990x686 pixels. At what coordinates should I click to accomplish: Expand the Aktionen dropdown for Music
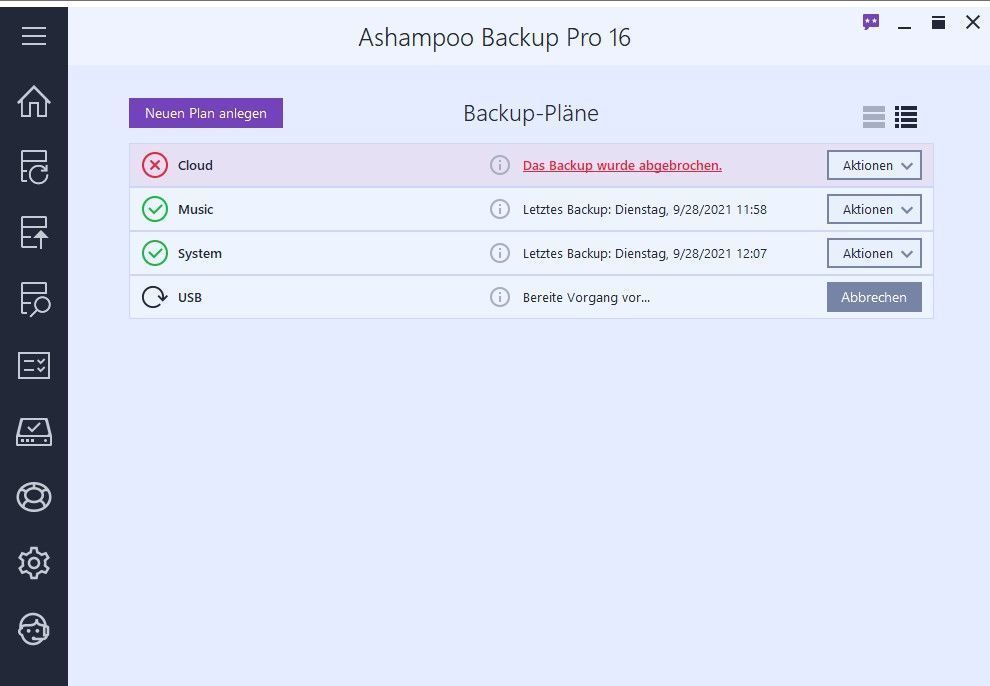pos(874,209)
